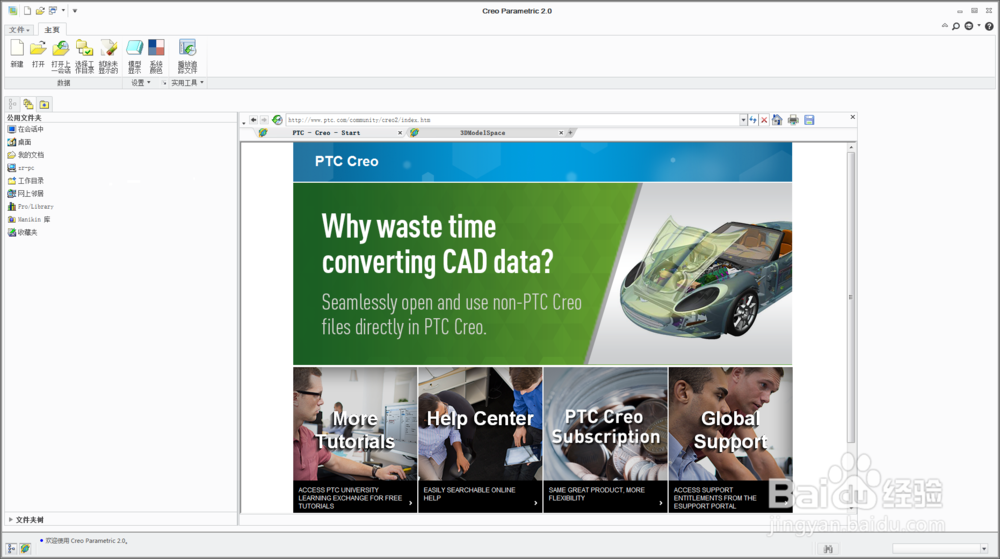The image size is (1000, 559).
Task: Click browser Print icon
Action: (793, 120)
